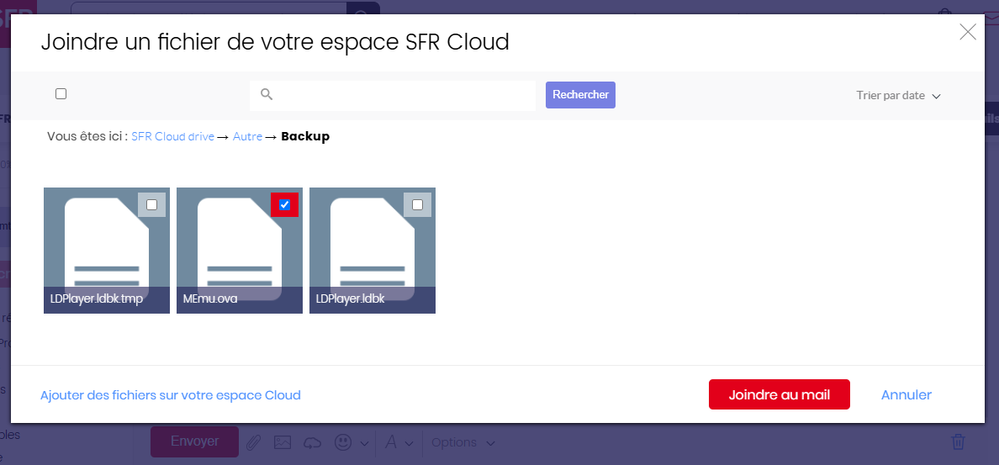999x465 pixels.
Task: Expand the Options dropdown in compose toolbar
Action: pos(463,442)
